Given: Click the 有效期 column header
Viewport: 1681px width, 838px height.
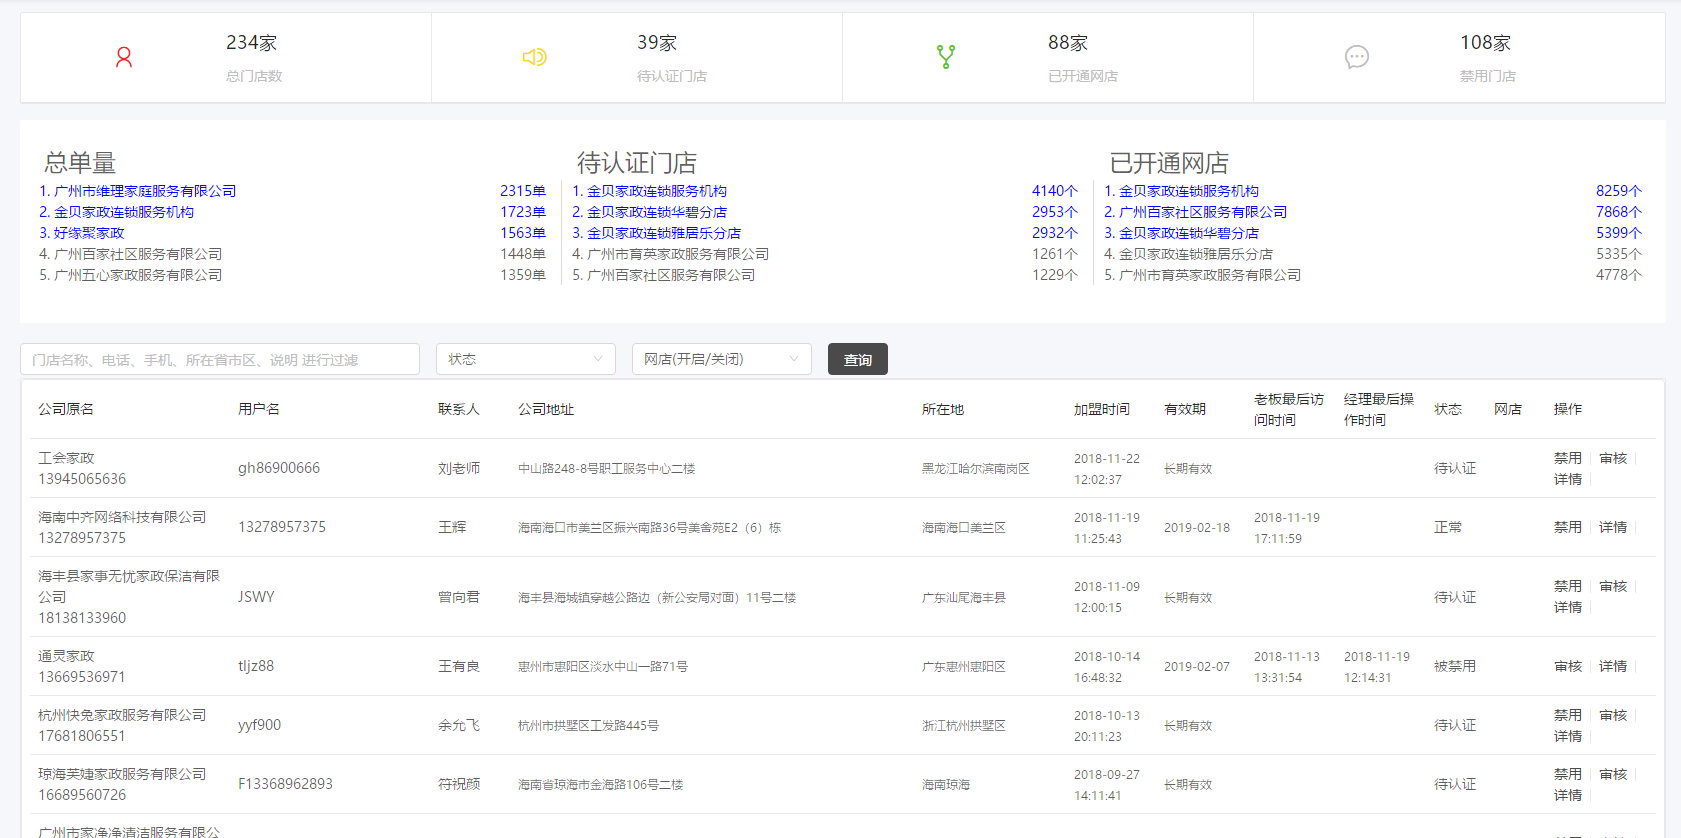Looking at the screenshot, I should 1185,409.
